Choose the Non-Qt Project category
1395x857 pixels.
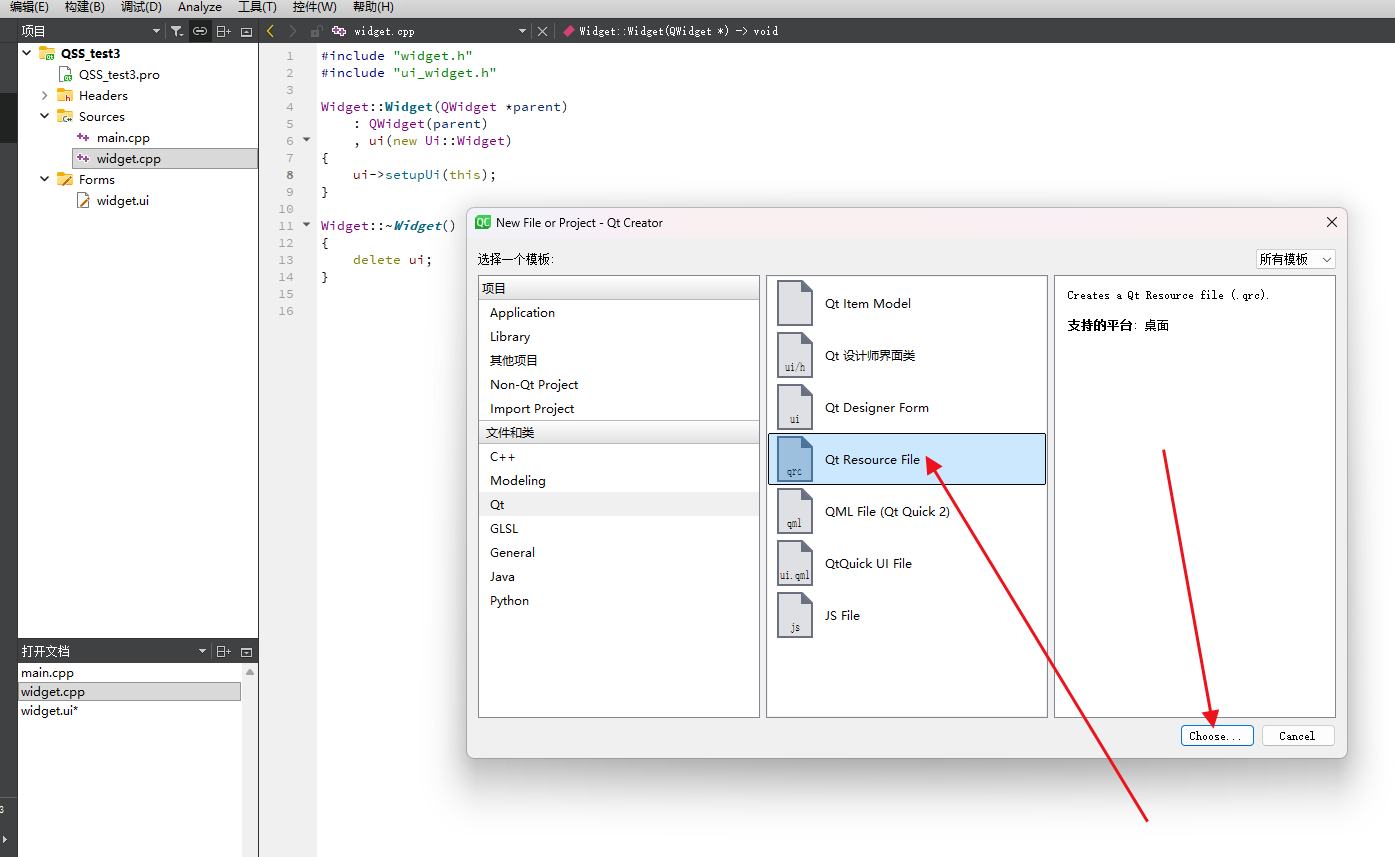(619, 385)
